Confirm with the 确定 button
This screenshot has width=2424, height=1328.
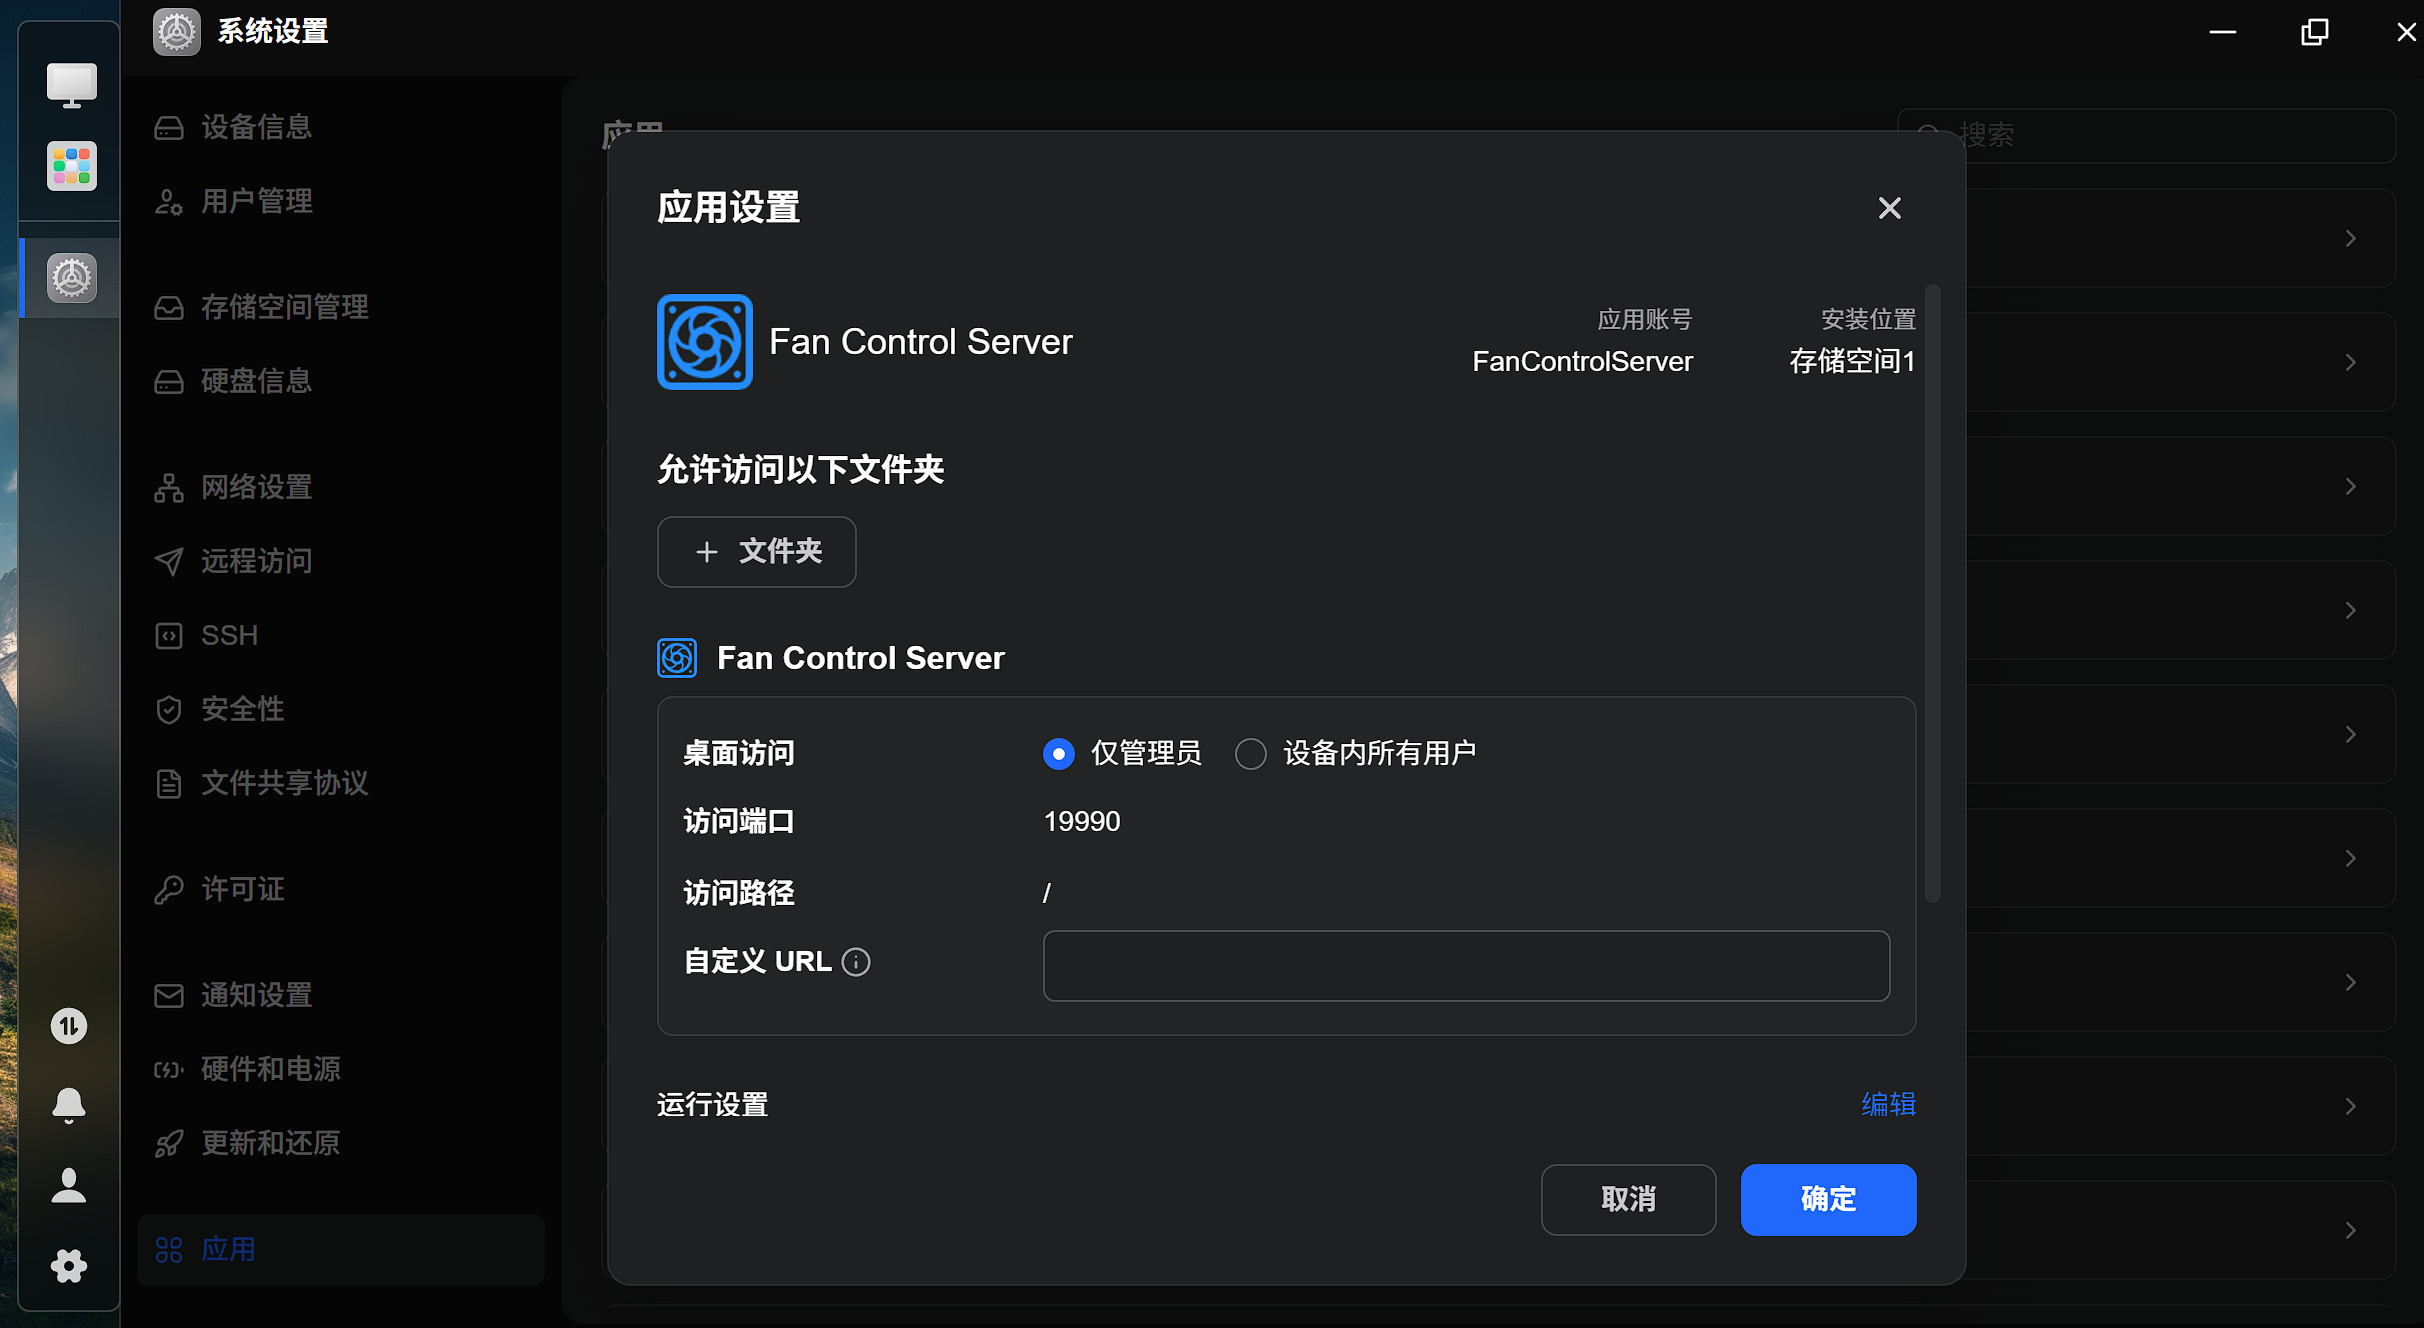point(1829,1200)
